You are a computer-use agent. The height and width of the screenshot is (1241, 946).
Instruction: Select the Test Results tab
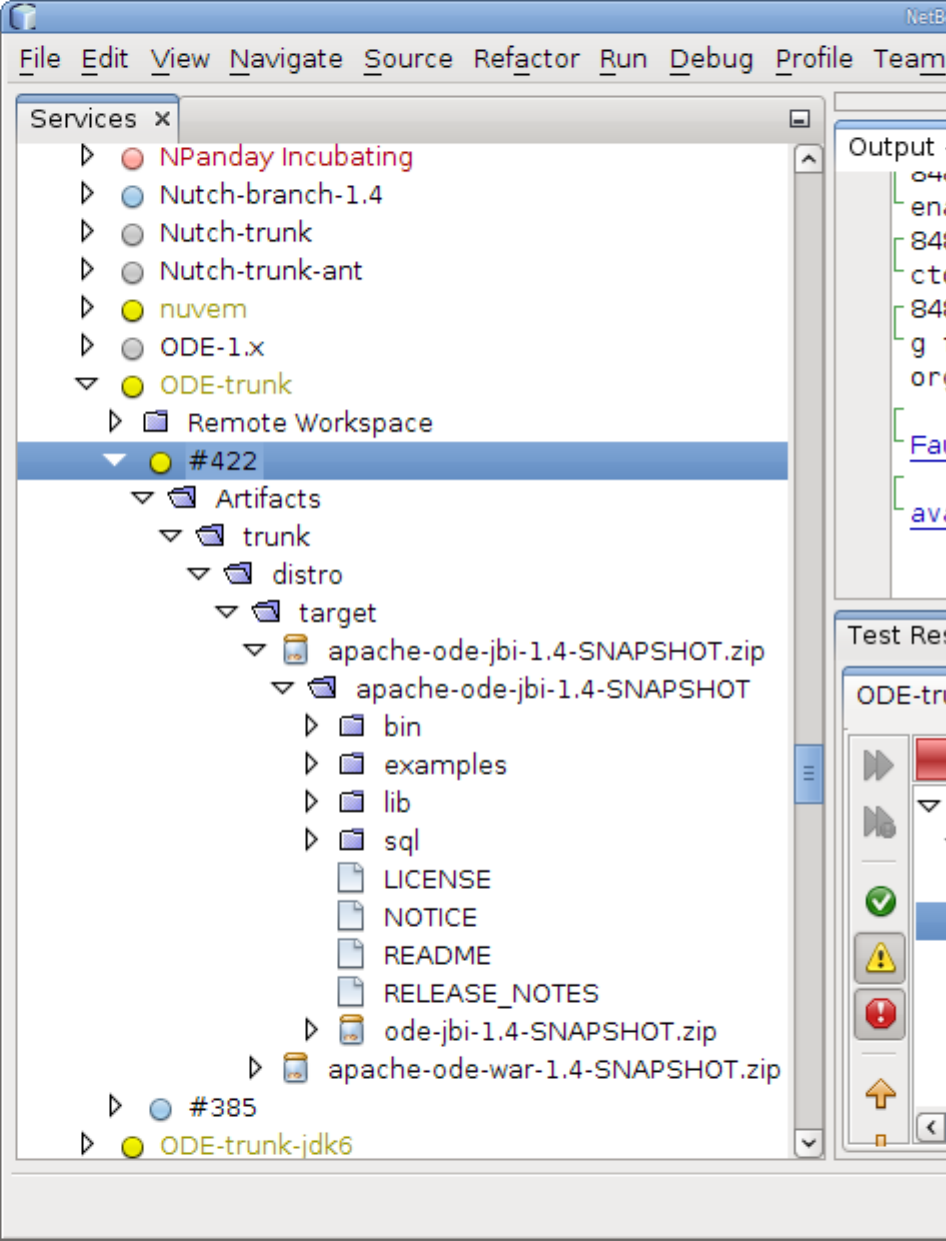click(891, 635)
